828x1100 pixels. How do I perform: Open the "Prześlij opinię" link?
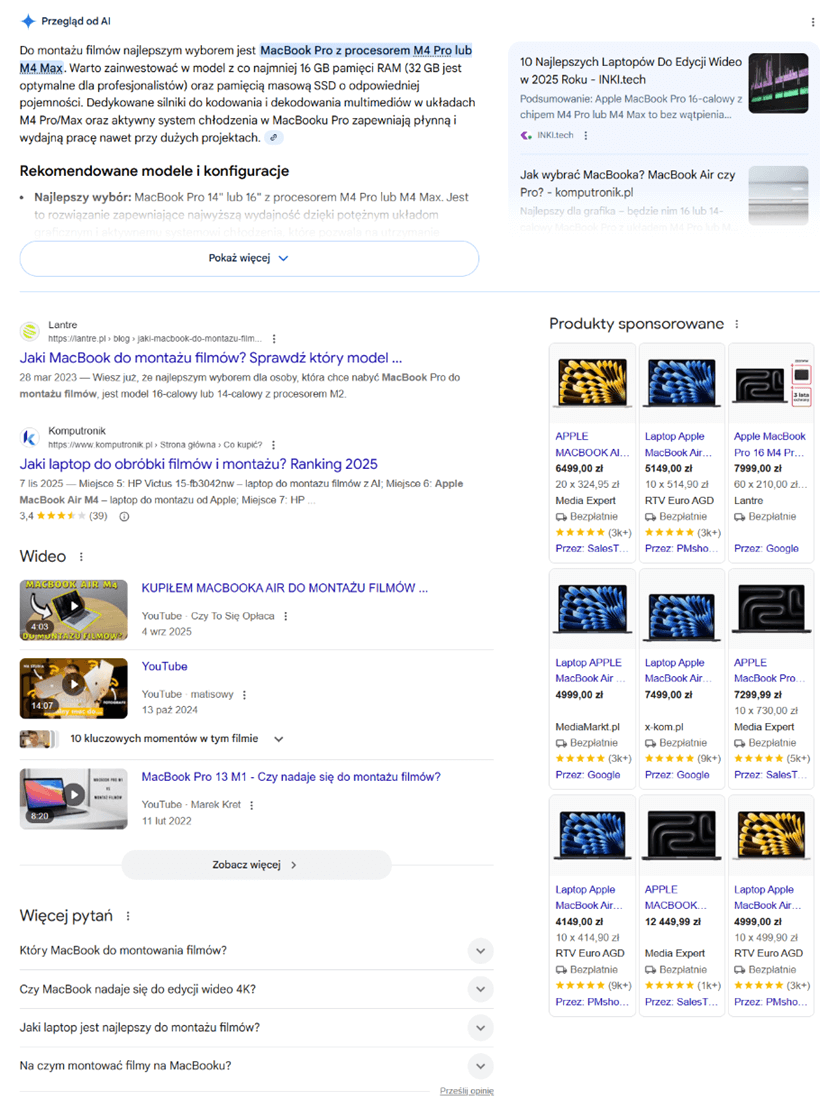[466, 1090]
